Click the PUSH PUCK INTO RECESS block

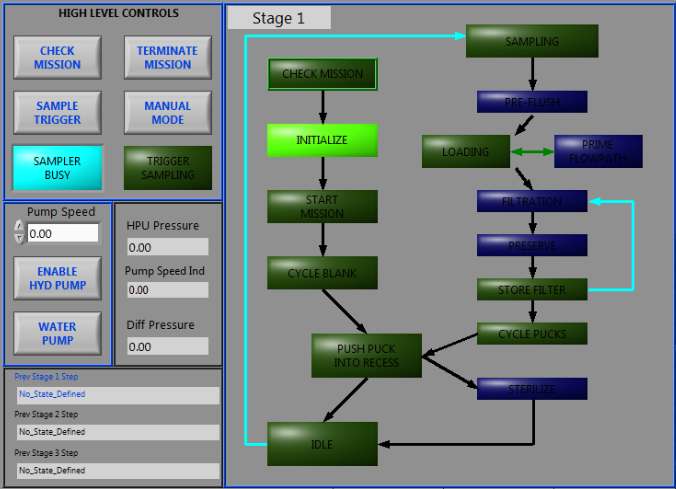point(366,356)
